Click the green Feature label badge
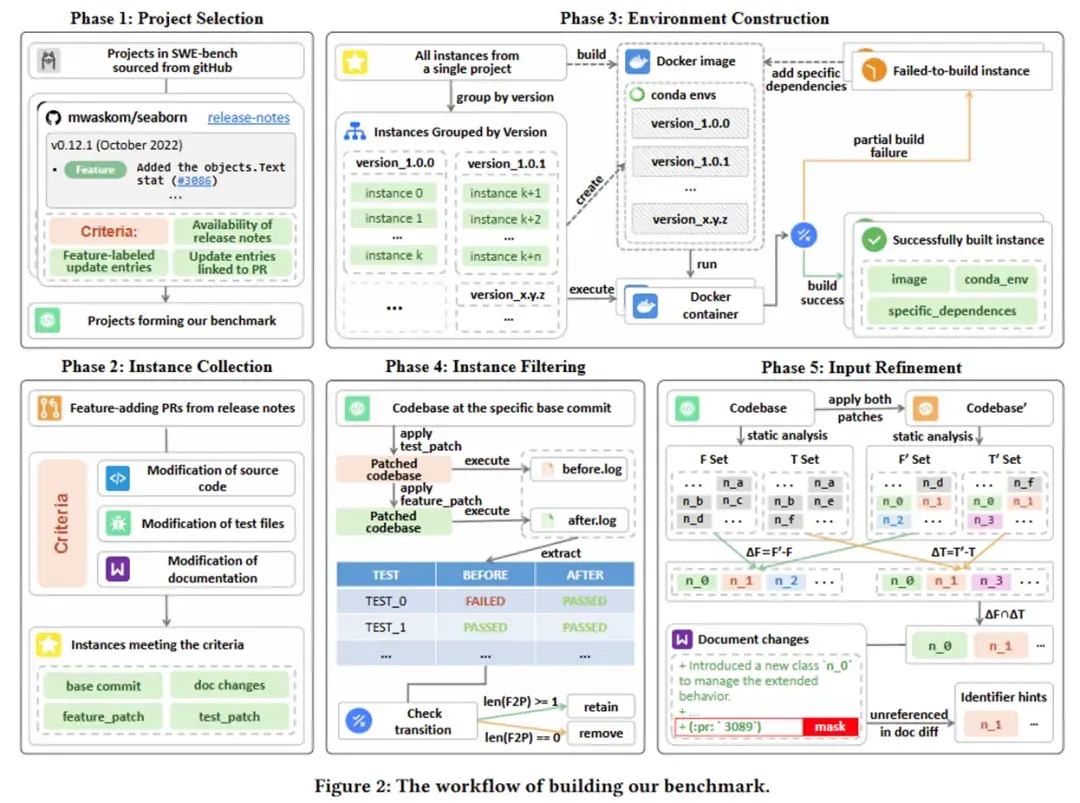The height and width of the screenshot is (803, 1080). [95, 170]
